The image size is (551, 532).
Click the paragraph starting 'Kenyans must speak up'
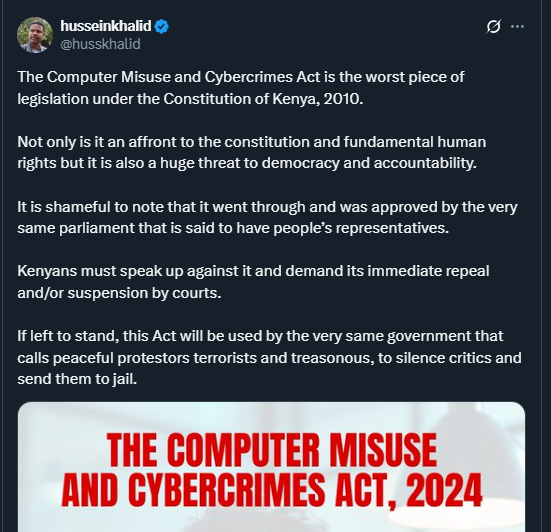253,282
